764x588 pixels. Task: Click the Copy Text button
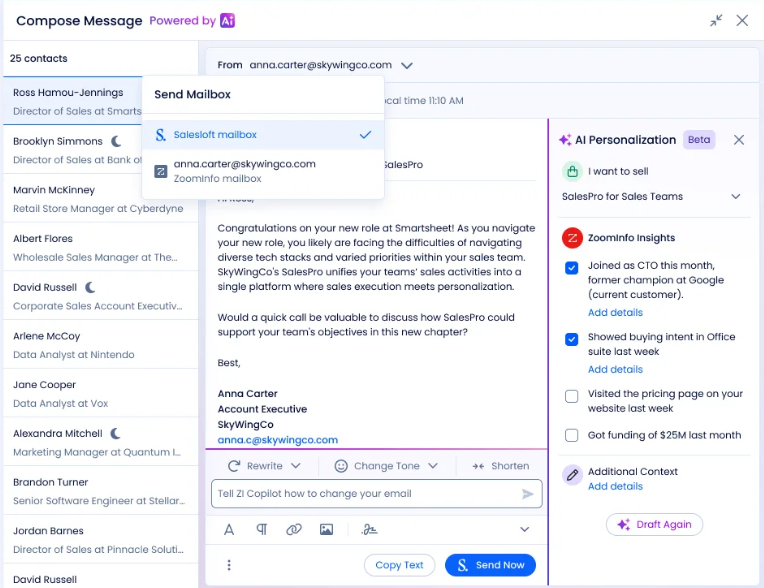click(399, 565)
